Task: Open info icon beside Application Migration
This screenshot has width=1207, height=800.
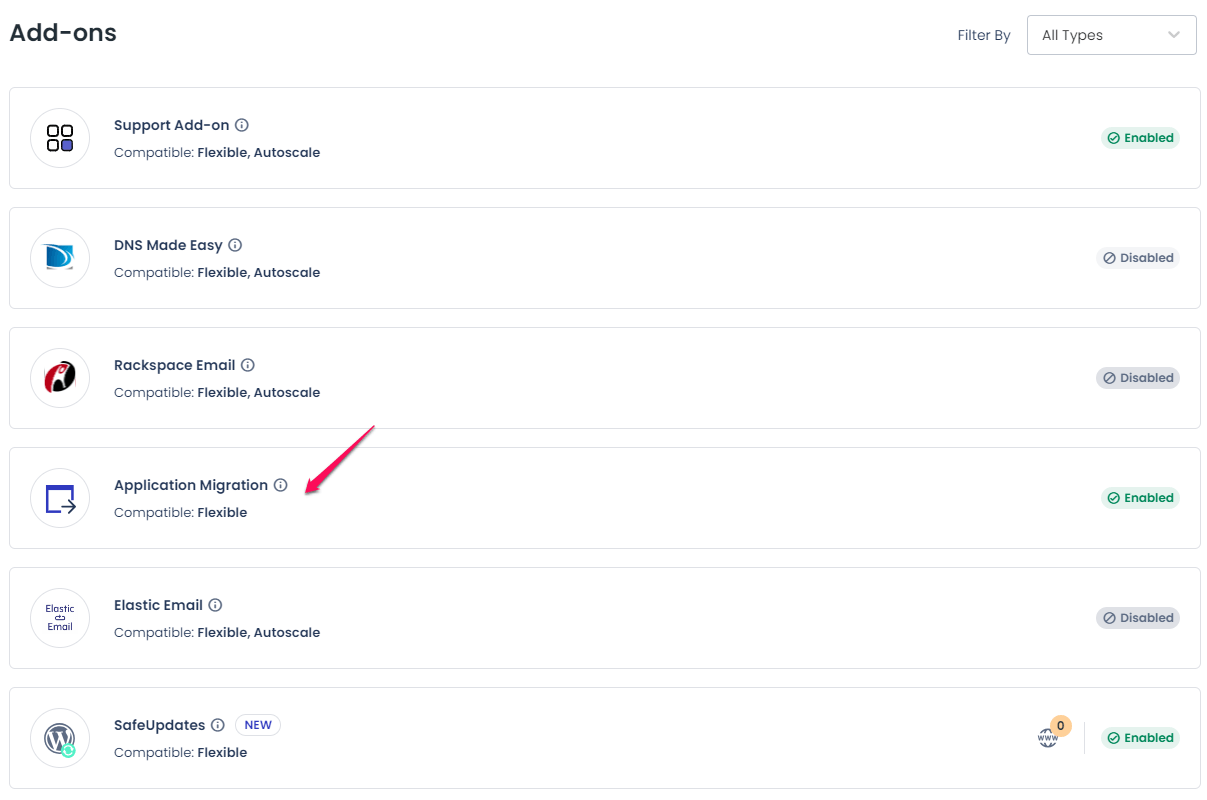Action: click(x=281, y=485)
